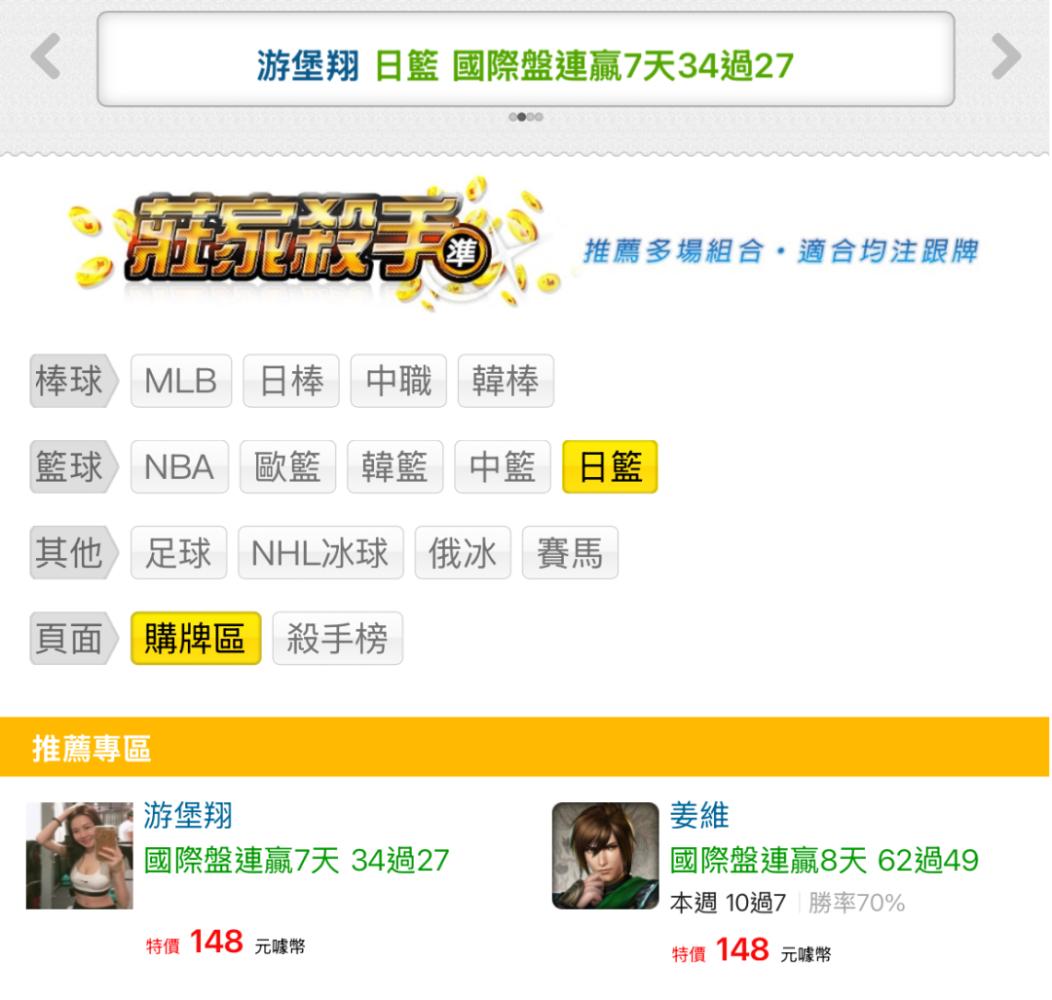Select the 賽馬 filter
Viewport: 1052px width, 1000px height.
570,552
